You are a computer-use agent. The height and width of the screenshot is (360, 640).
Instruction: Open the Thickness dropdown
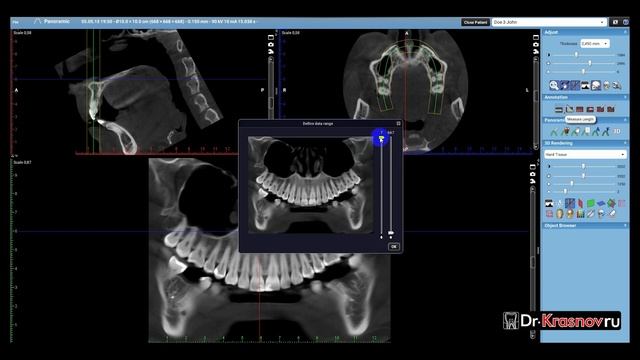pos(595,43)
